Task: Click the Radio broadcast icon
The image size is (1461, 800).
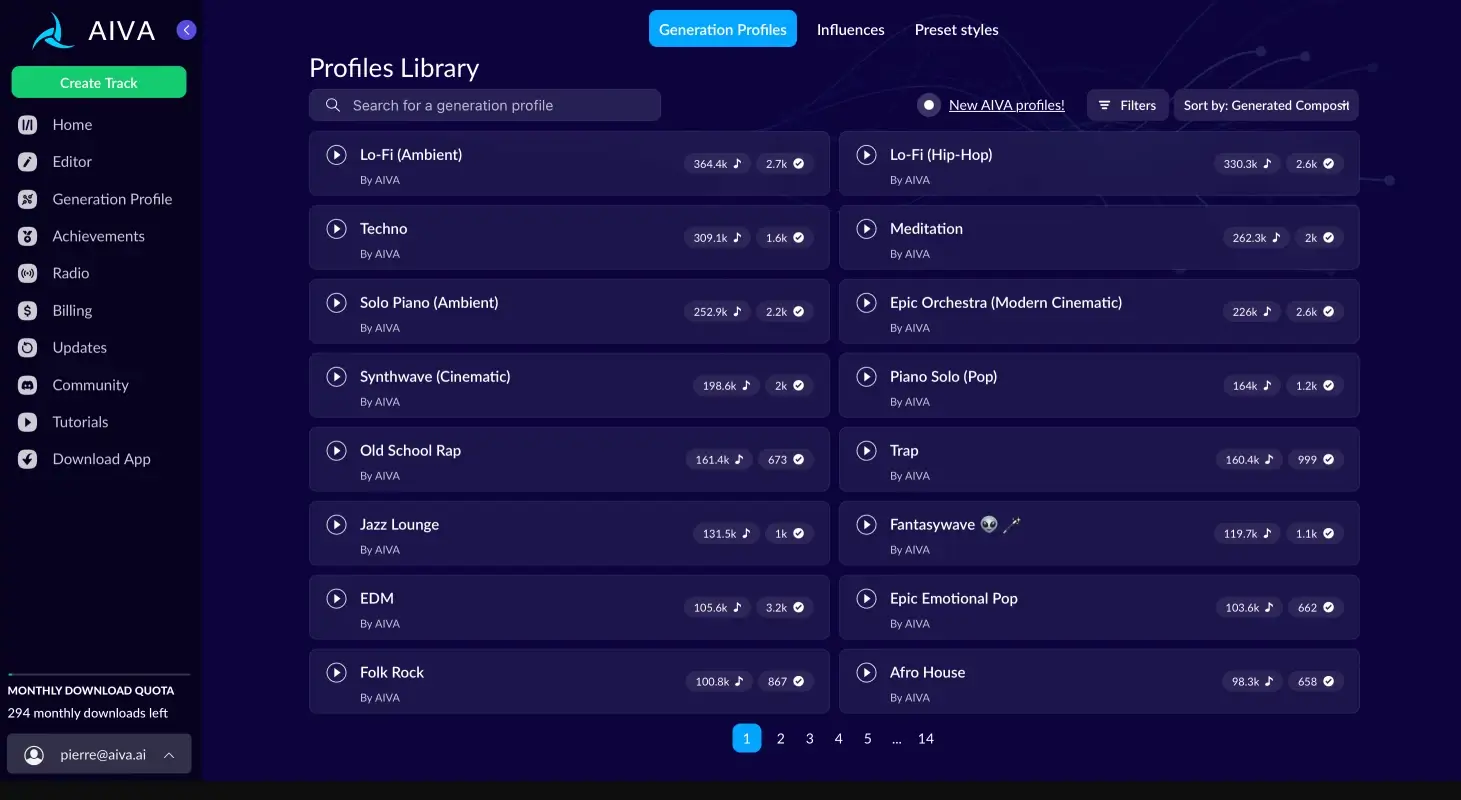Action: [x=28, y=273]
